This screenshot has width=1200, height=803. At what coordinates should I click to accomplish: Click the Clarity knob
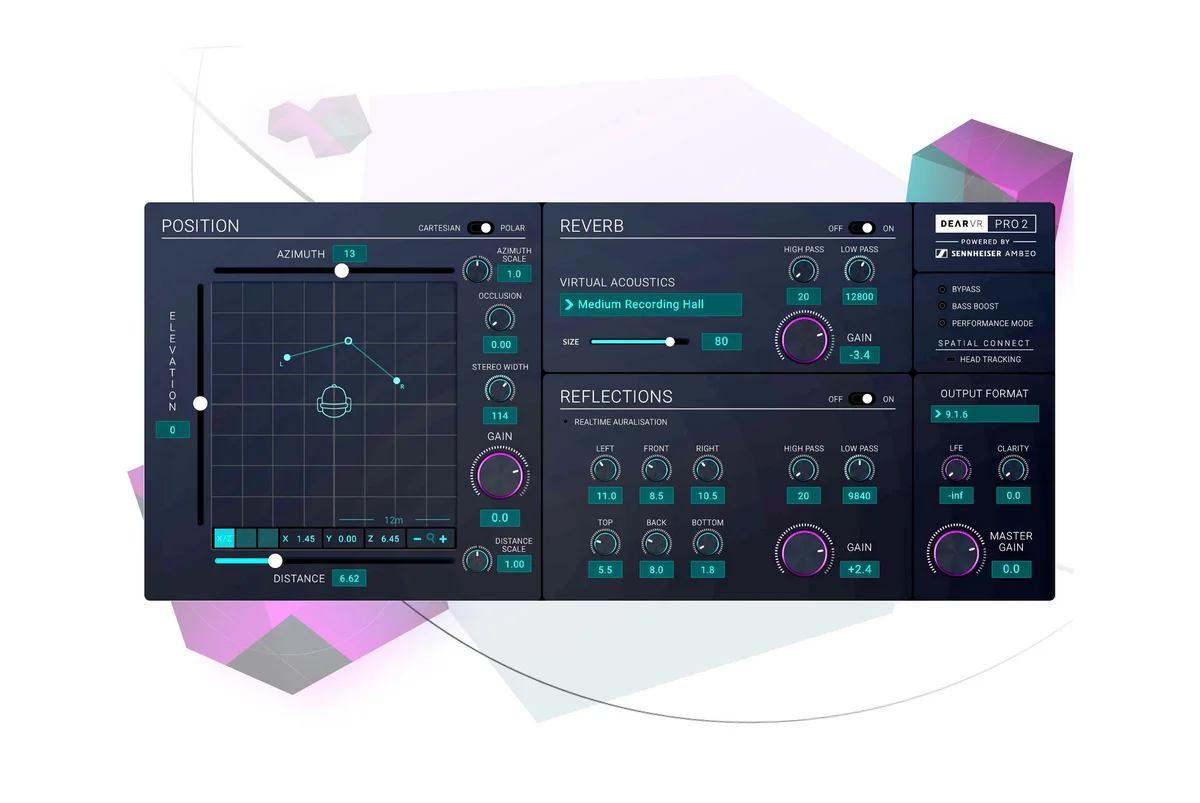pos(1013,469)
